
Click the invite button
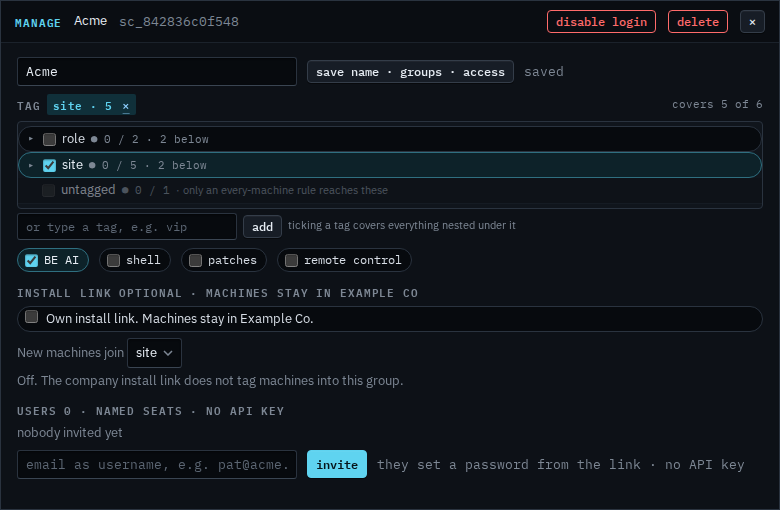(337, 464)
